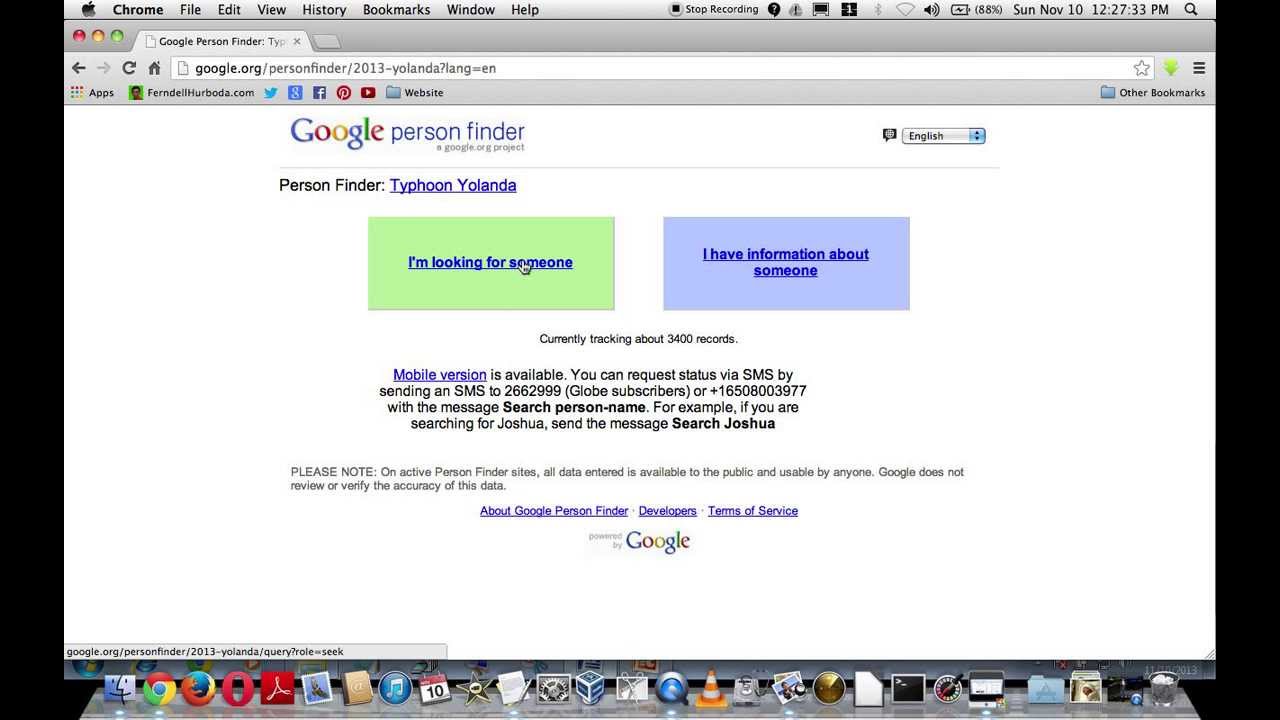
Task: Click the battery status icon
Action: point(976,9)
